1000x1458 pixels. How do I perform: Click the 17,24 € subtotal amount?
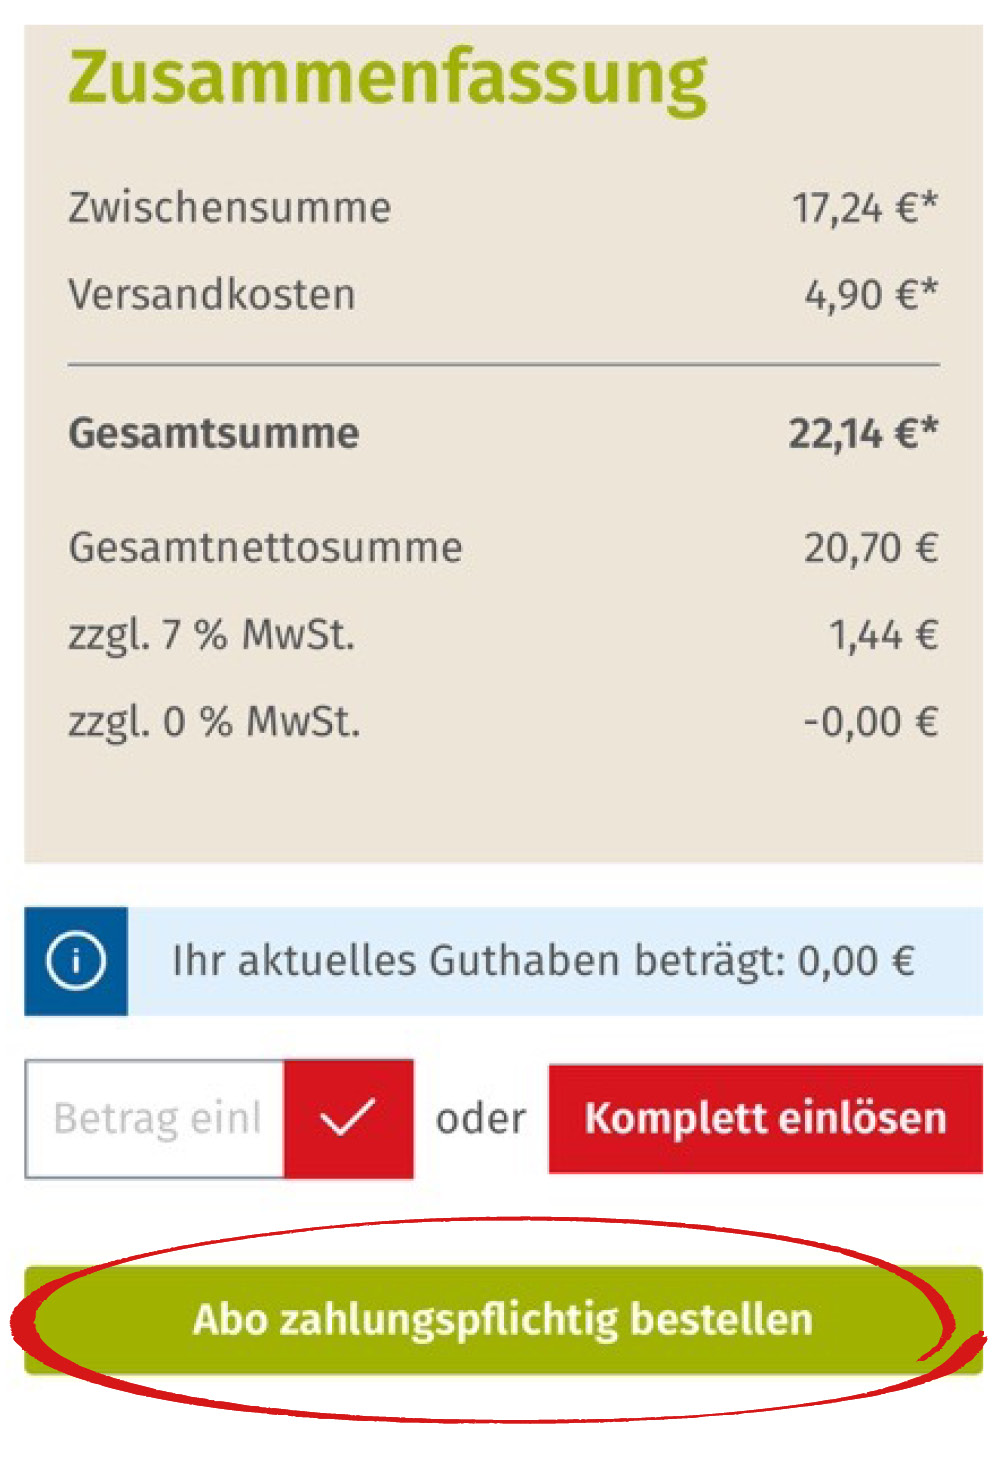(865, 208)
